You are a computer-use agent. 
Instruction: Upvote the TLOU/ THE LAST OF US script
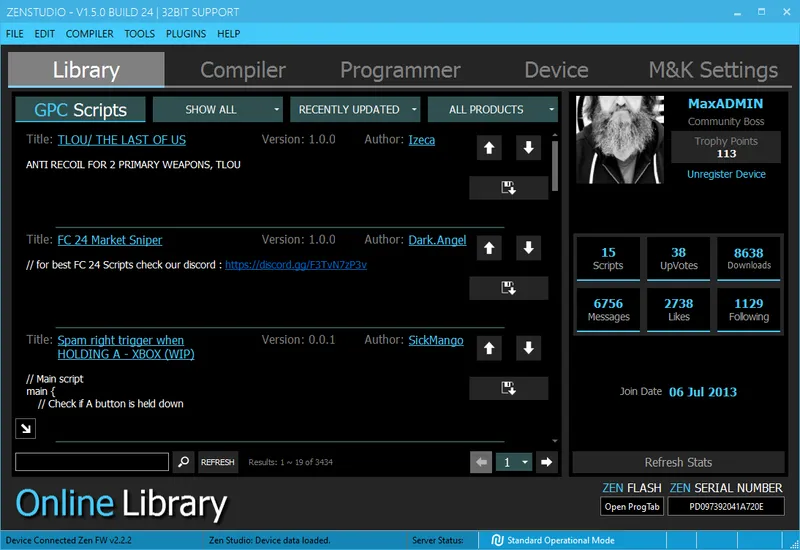tap(489, 148)
